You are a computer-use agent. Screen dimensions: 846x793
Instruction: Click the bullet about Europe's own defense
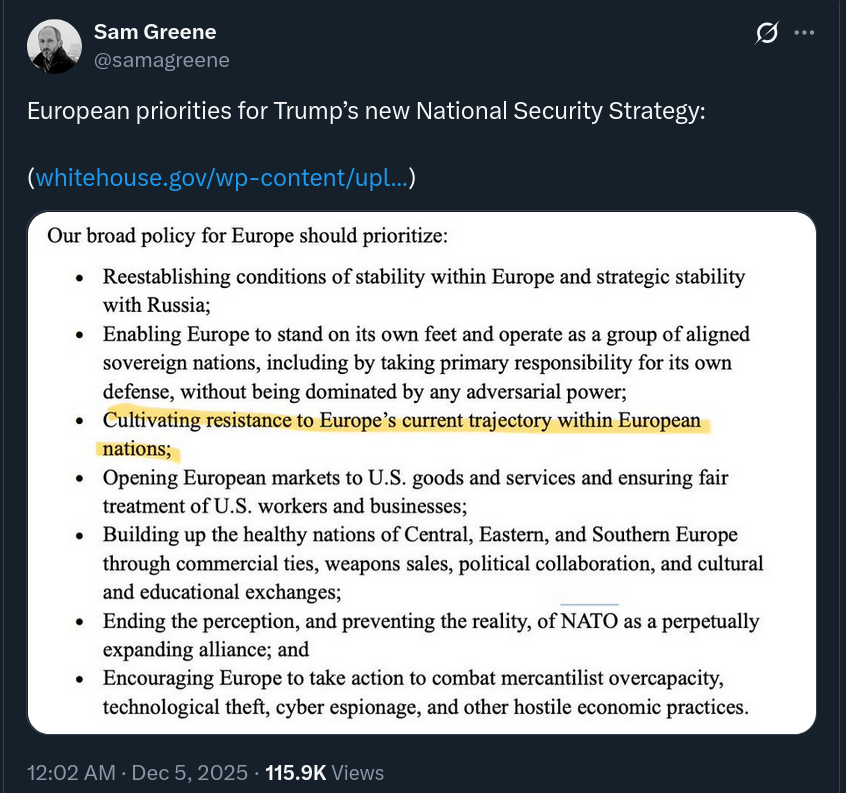[426, 362]
